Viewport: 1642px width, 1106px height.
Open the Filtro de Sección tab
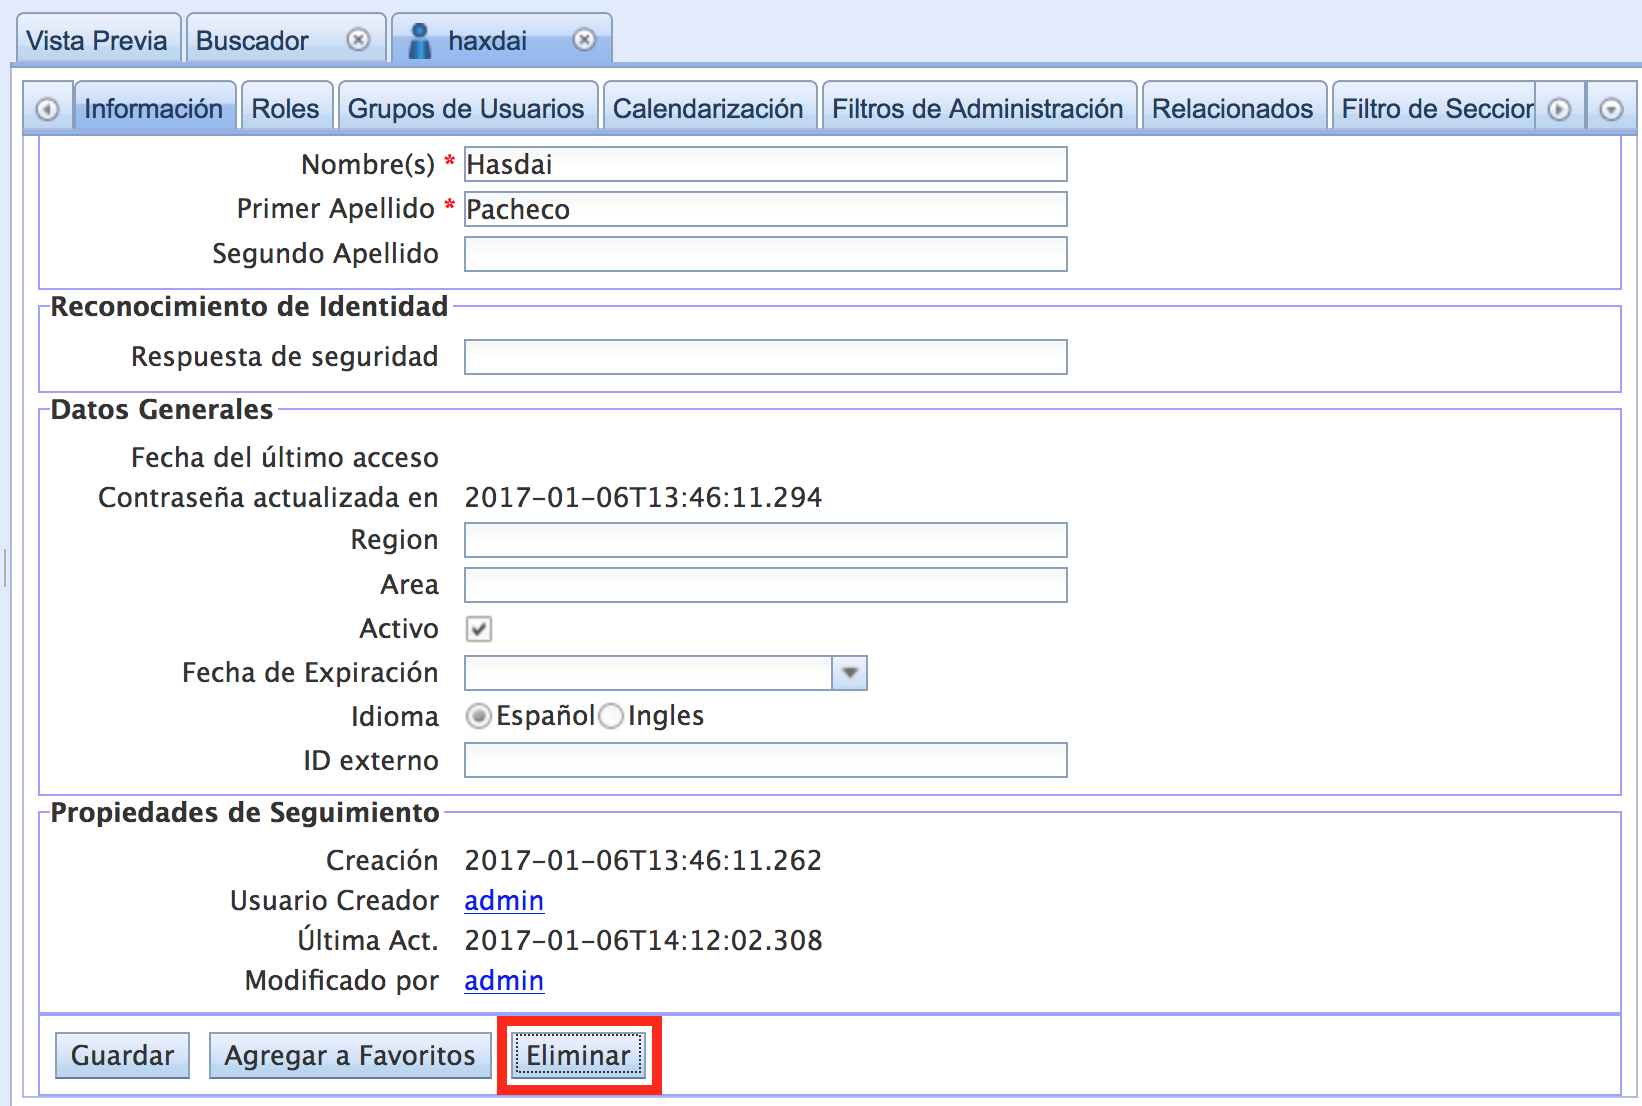(1435, 107)
